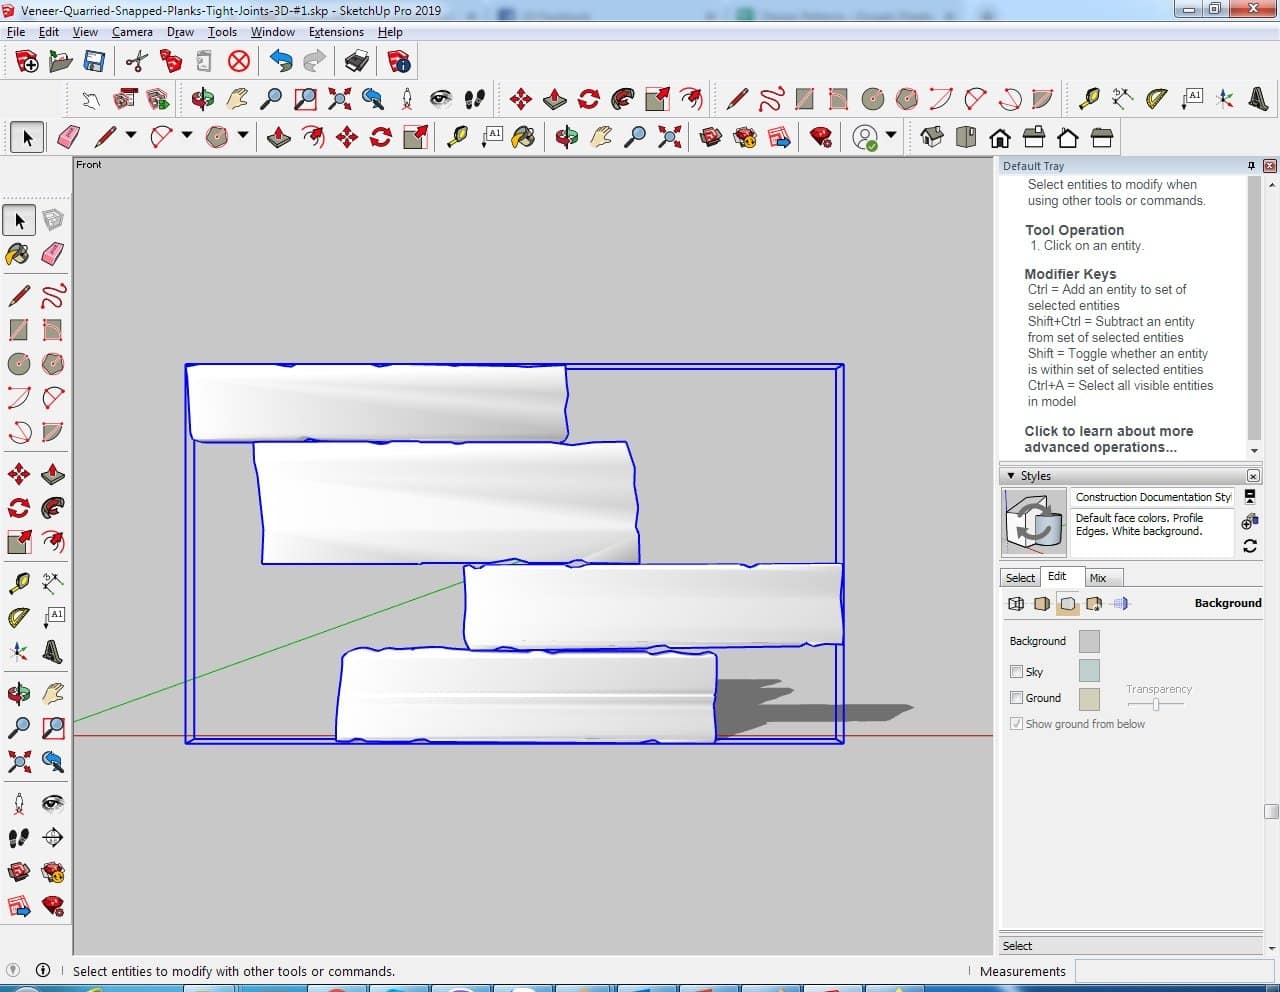Image resolution: width=1280 pixels, height=992 pixels.
Task: Click the Save floppy disk icon
Action: [x=94, y=62]
